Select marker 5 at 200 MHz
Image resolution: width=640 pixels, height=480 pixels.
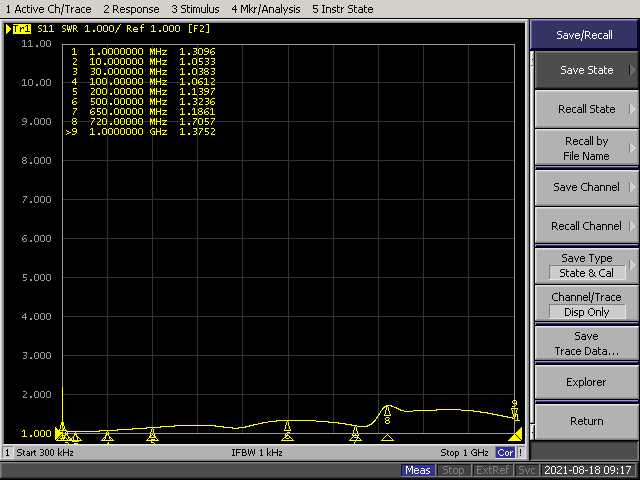tap(152, 433)
